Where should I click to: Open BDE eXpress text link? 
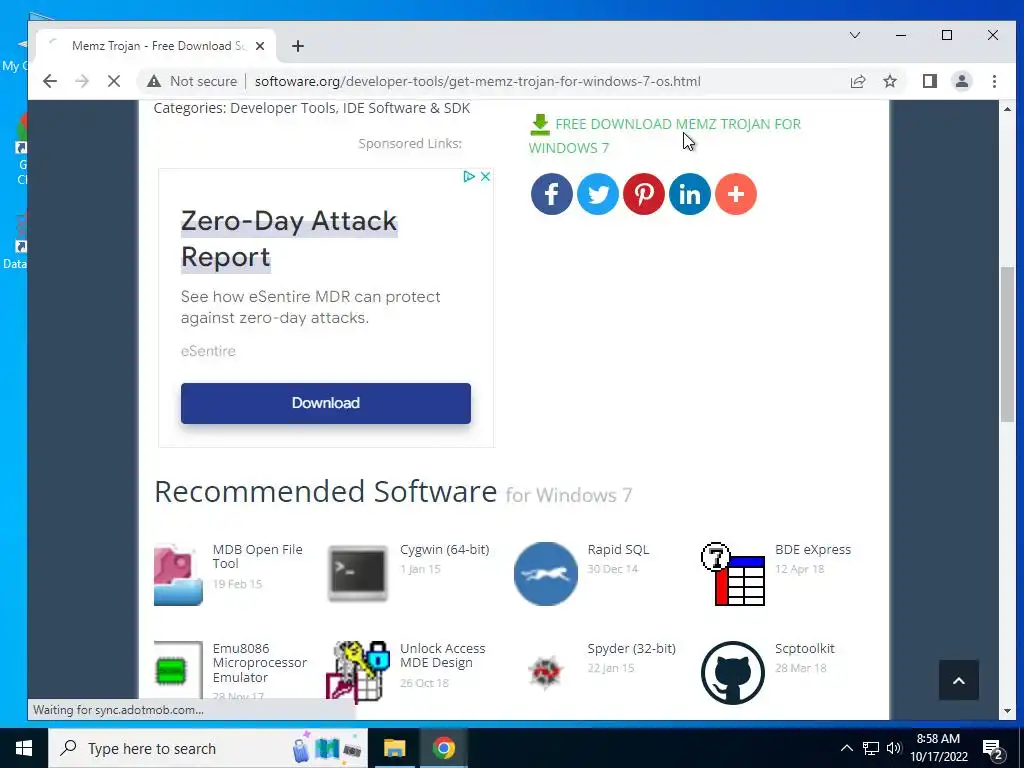click(812, 549)
